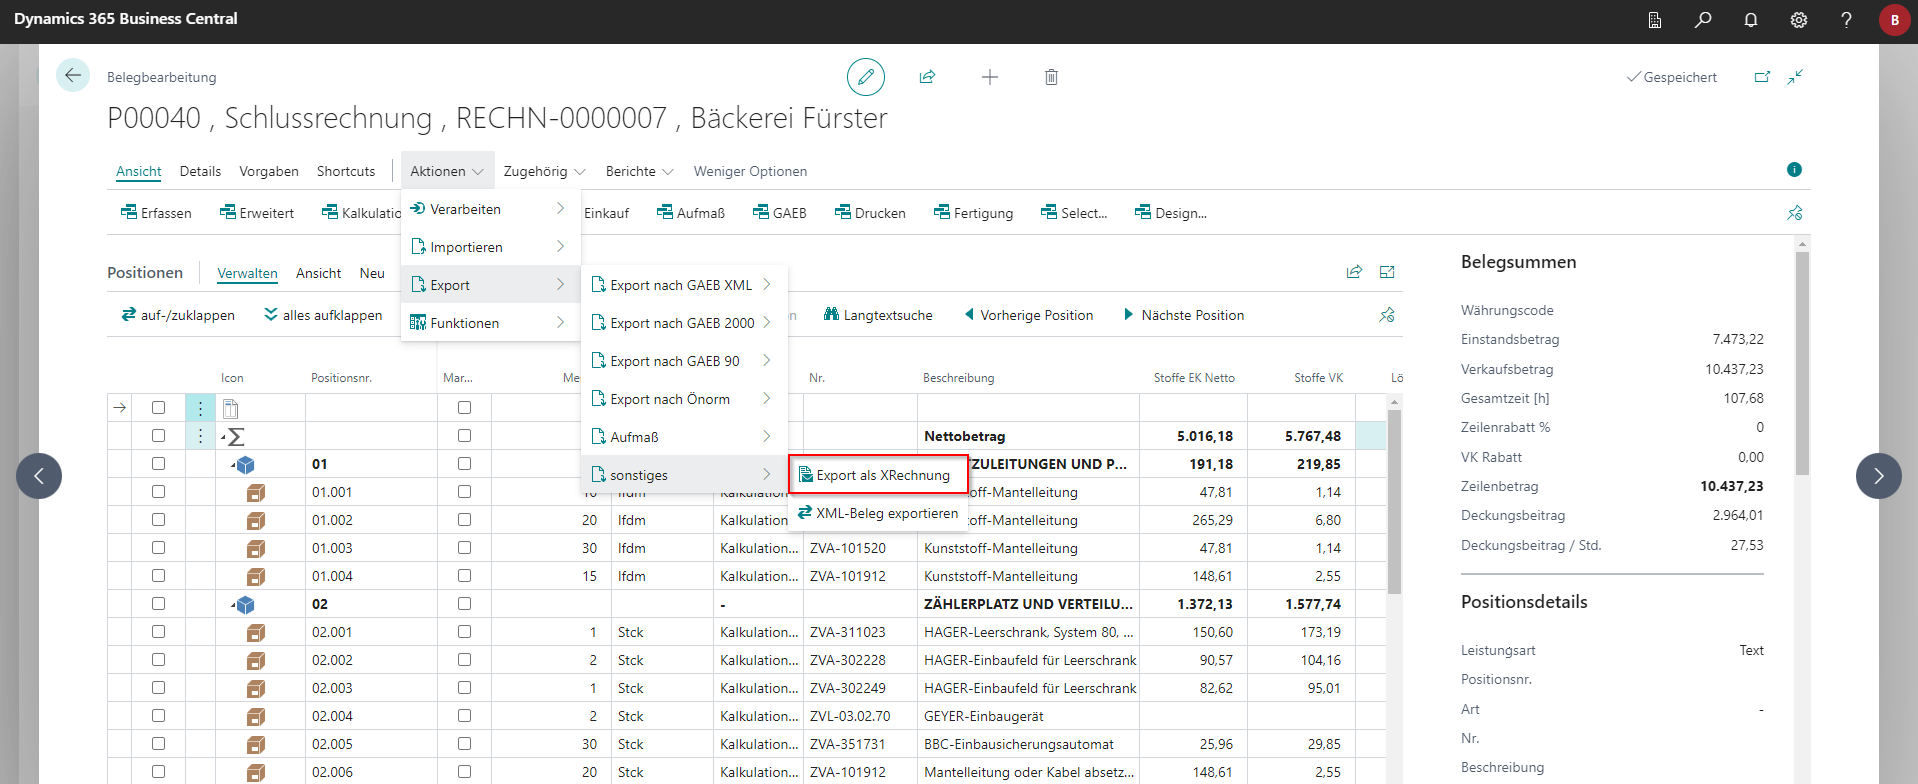
Task: Expand the Verarbeiten submenu
Action: pyautogui.click(x=490, y=209)
